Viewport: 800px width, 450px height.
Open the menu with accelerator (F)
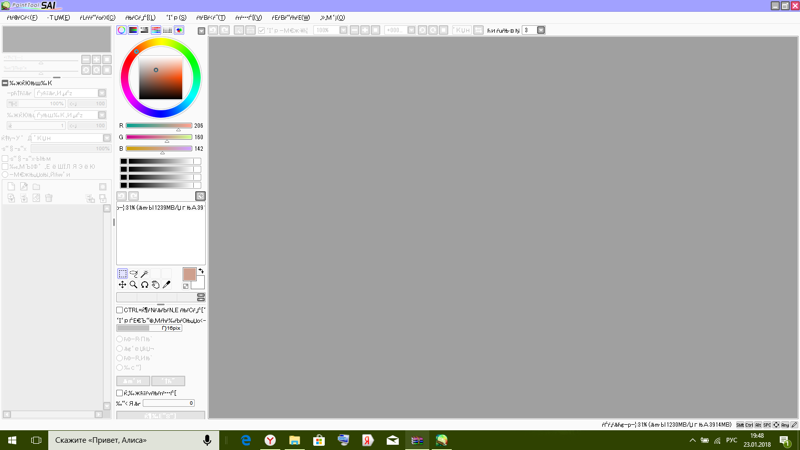(22, 17)
